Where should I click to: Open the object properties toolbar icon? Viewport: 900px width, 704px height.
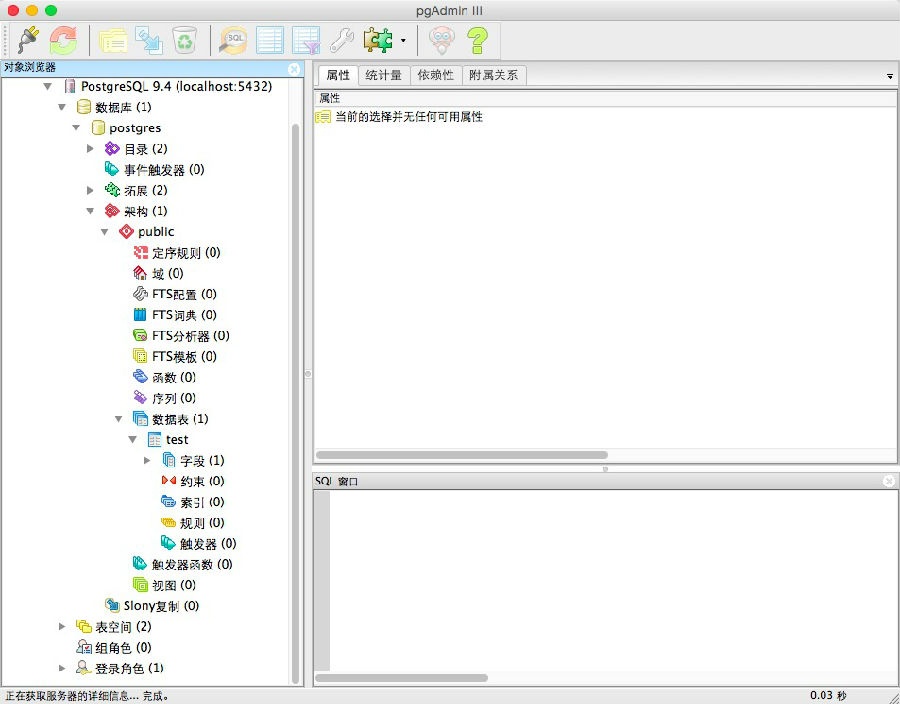coord(114,40)
